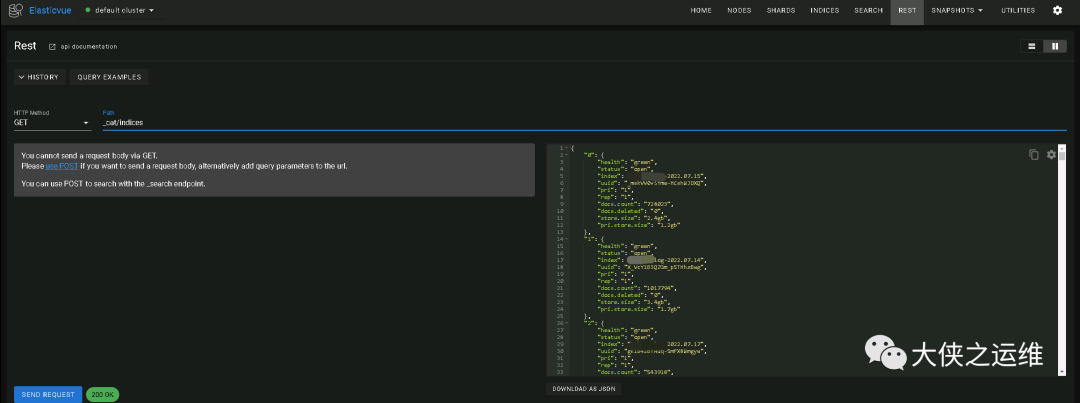Switch to horizontal split layout

1030,46
